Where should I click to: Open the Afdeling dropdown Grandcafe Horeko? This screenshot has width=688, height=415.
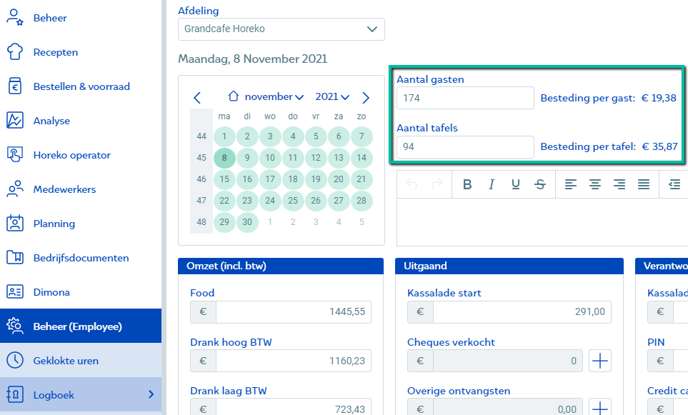point(281,29)
